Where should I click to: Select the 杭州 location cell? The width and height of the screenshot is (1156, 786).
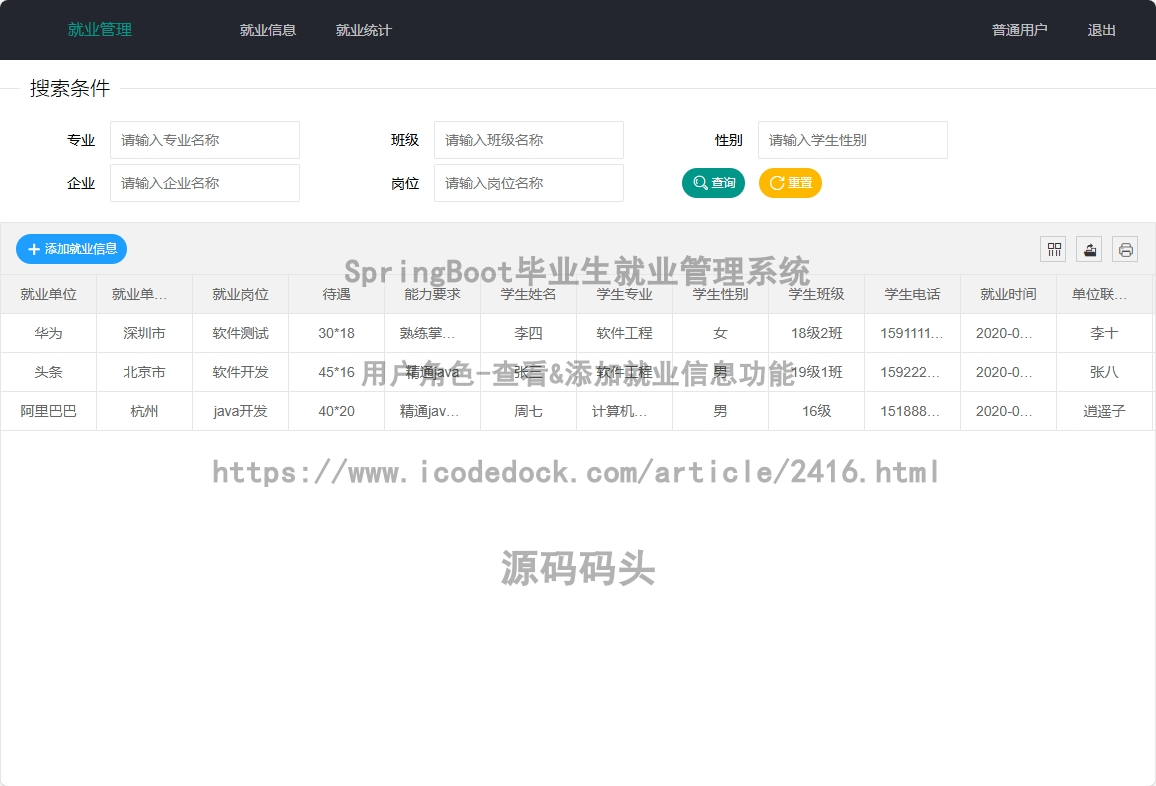click(x=144, y=411)
